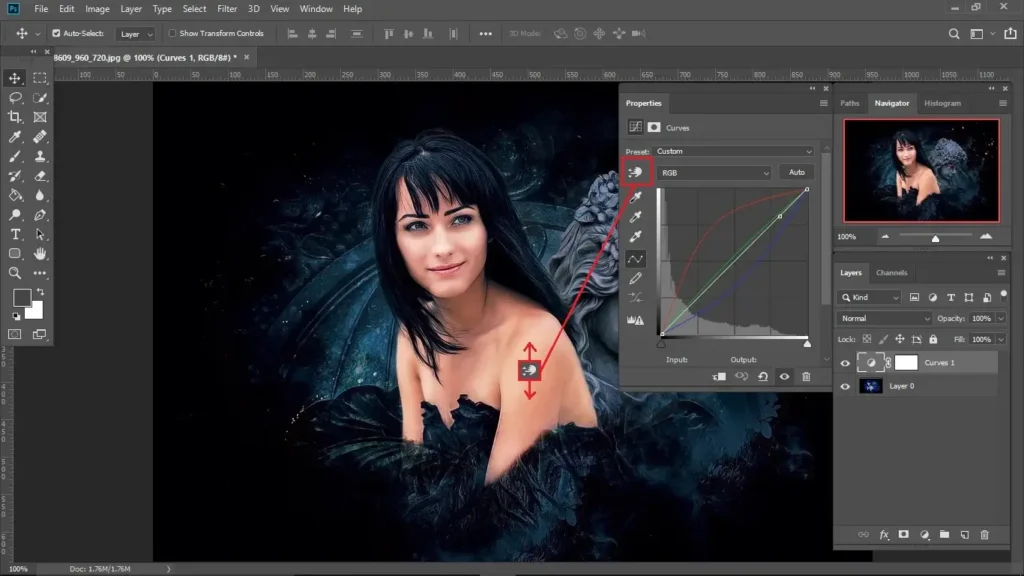The width and height of the screenshot is (1024, 576).
Task: Open the File menu
Action: (x=41, y=9)
